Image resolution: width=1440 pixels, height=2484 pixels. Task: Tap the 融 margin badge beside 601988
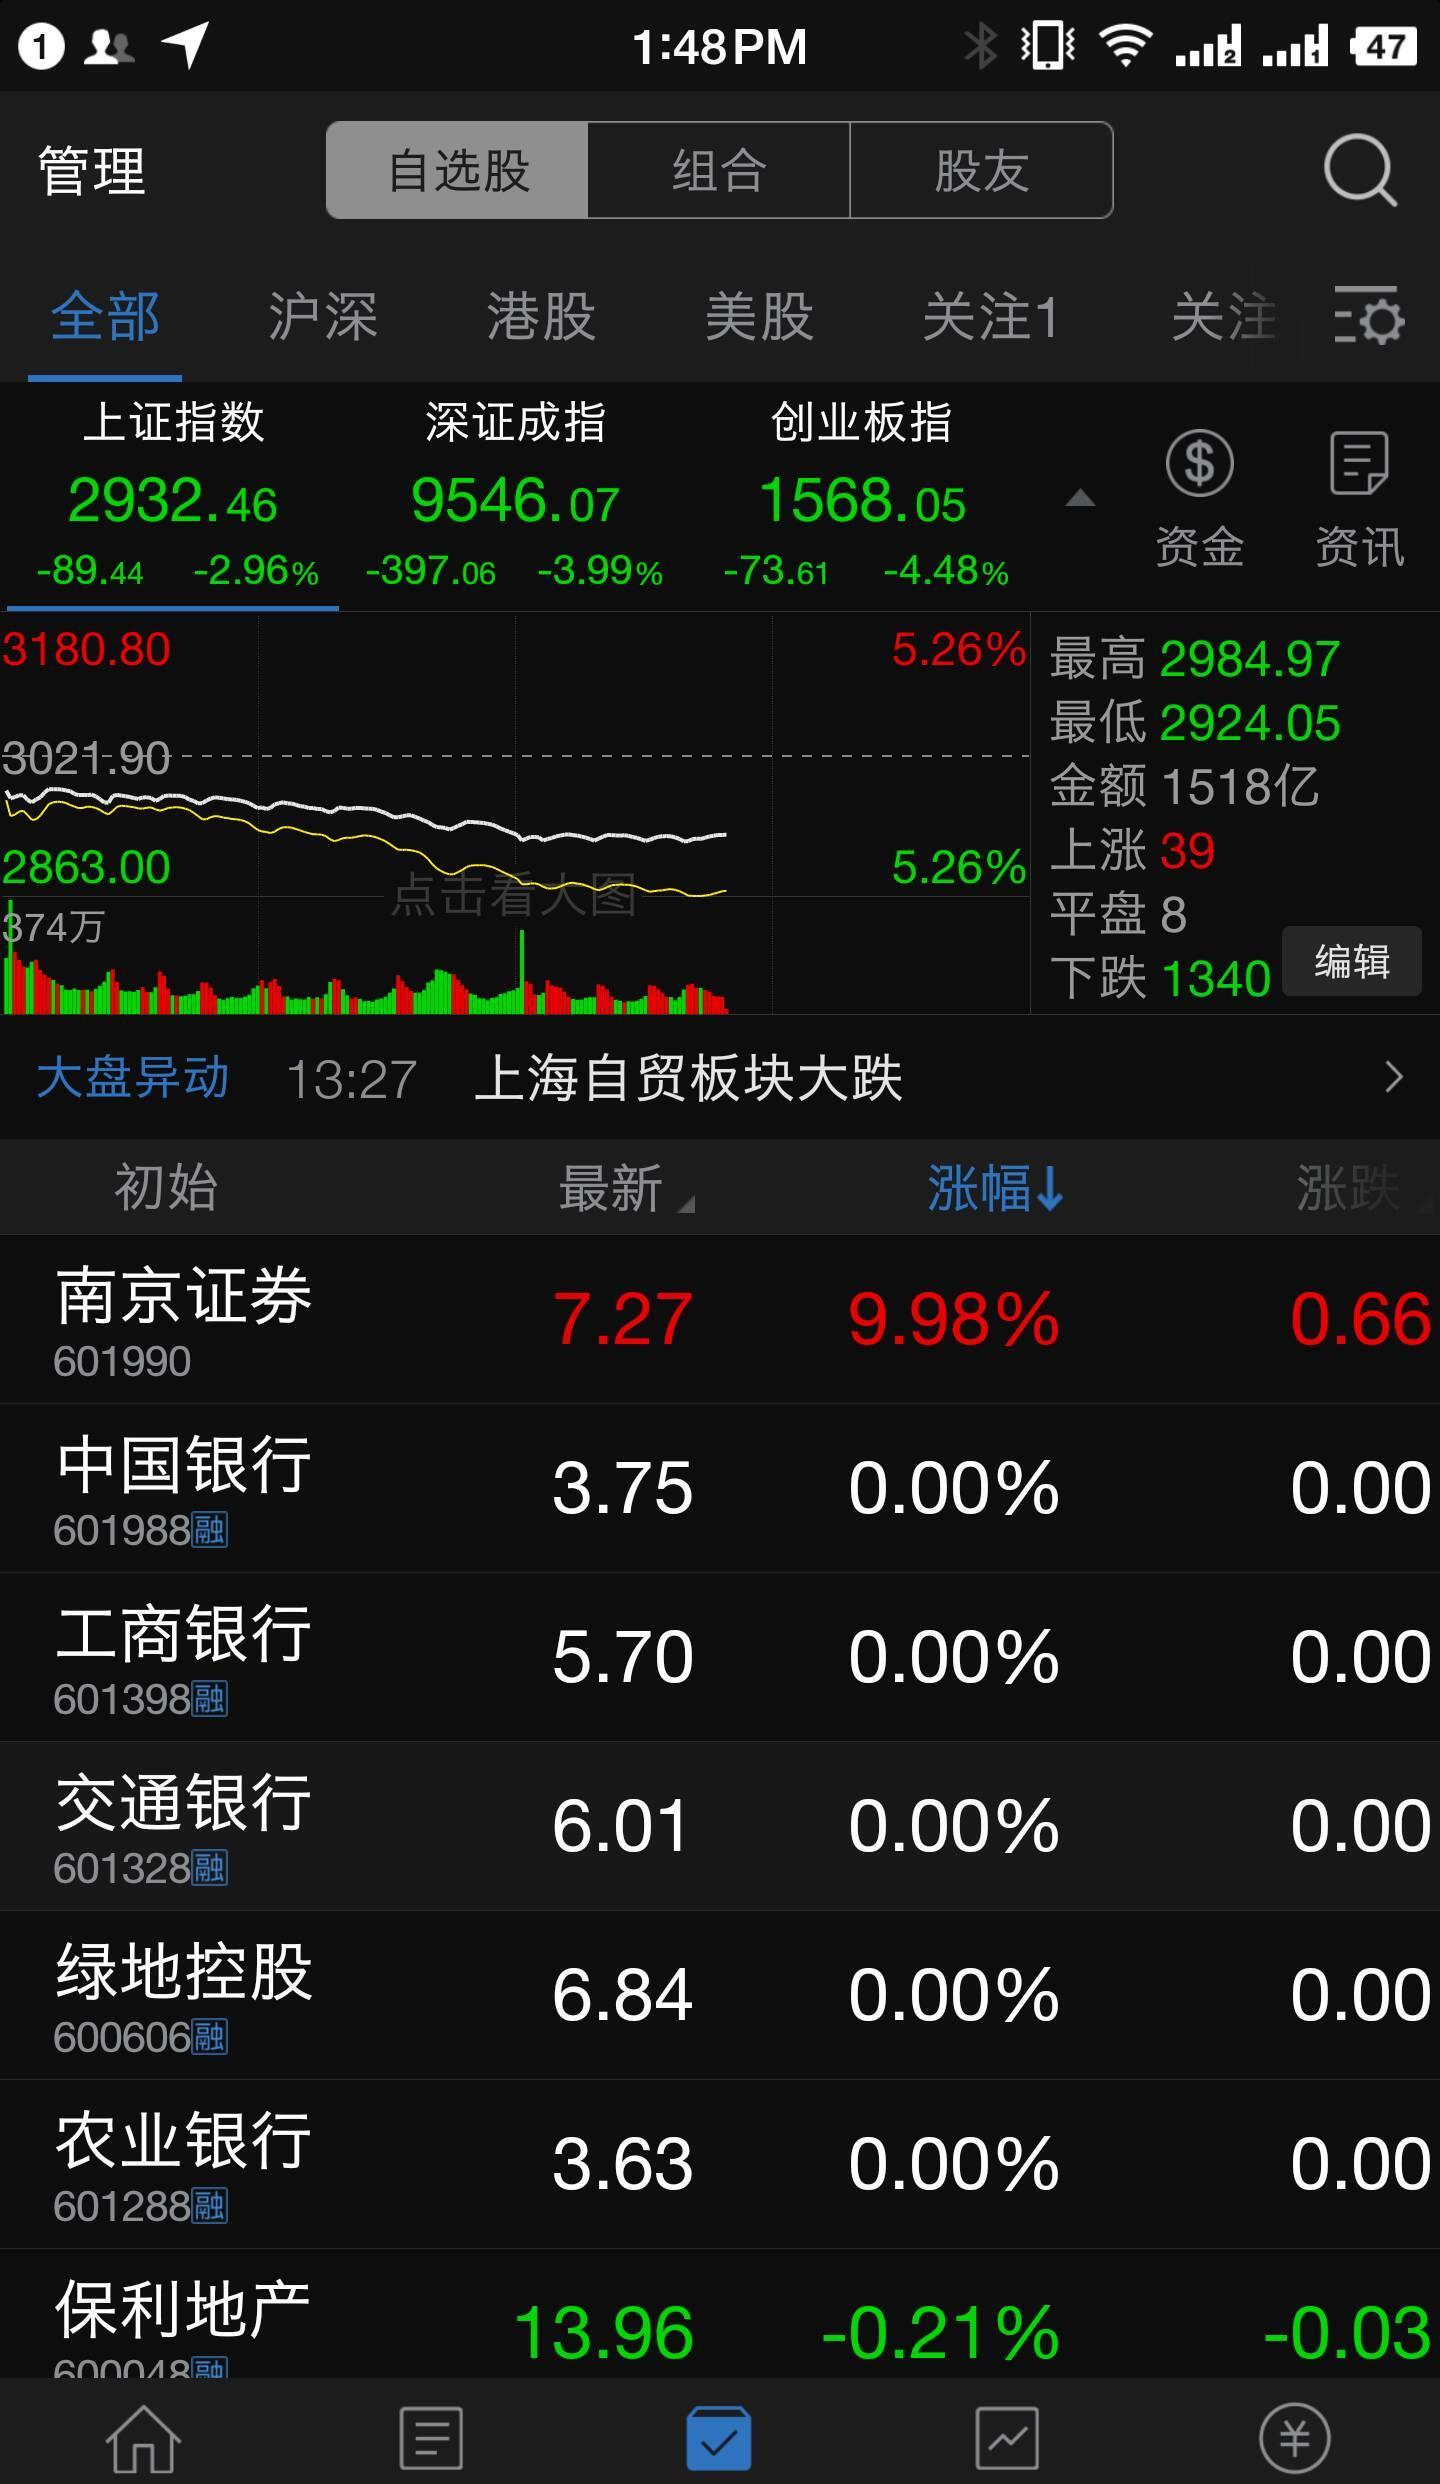click(x=210, y=1530)
